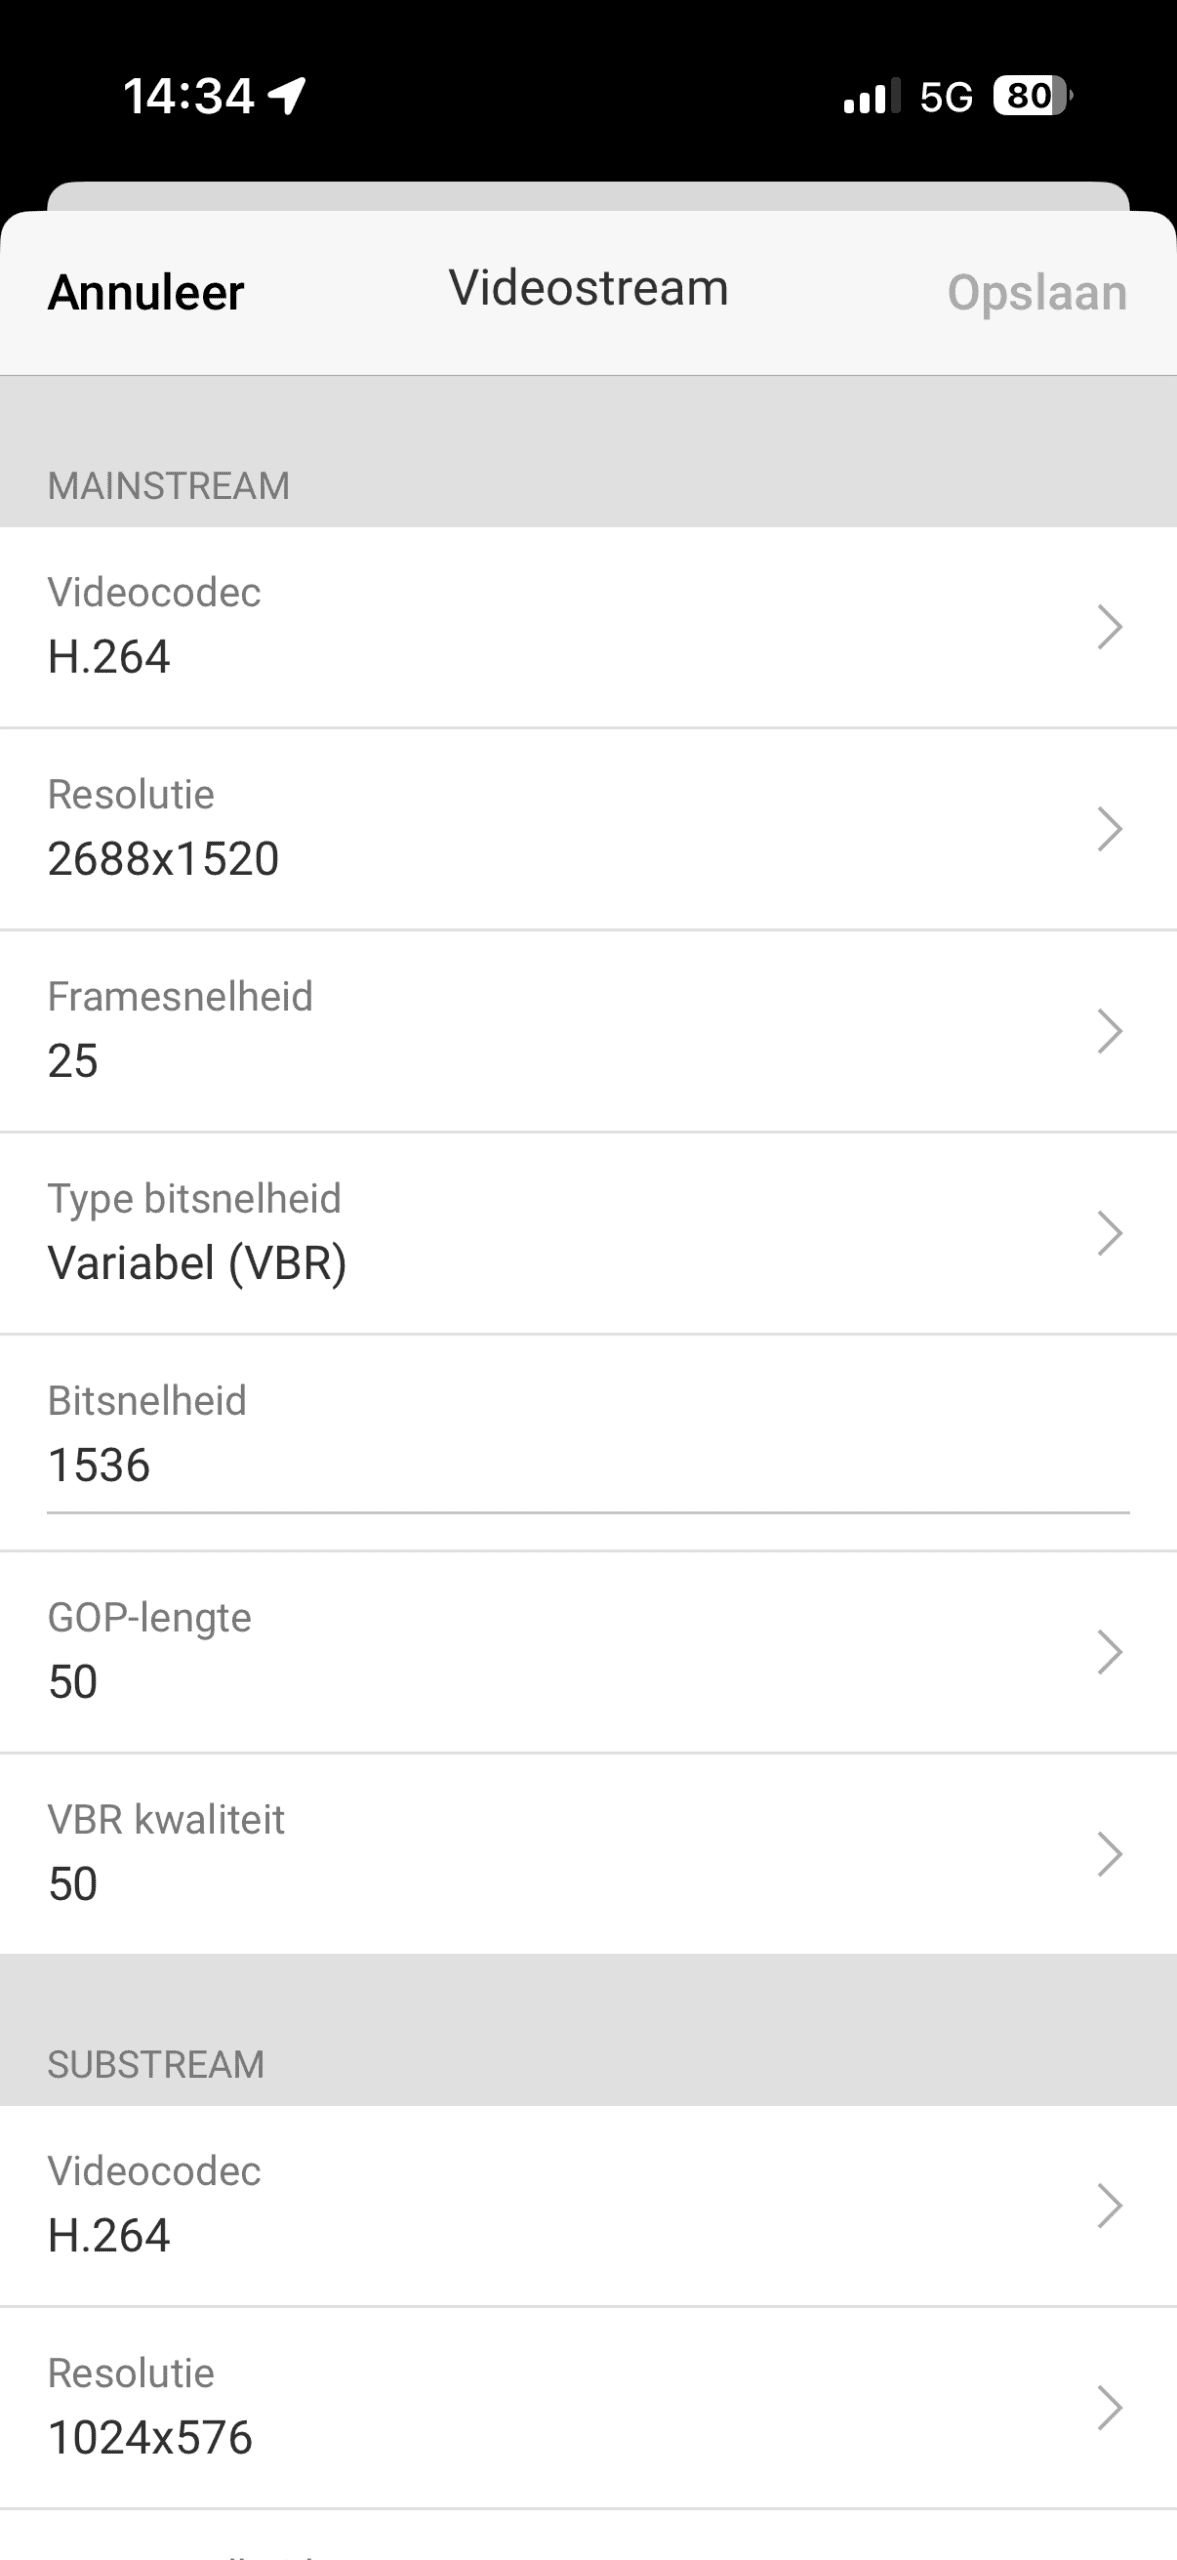This screenshot has height=2560, width=1177.
Task: Focus the Bitsnelheid 1536 input field
Action: click(x=588, y=1466)
